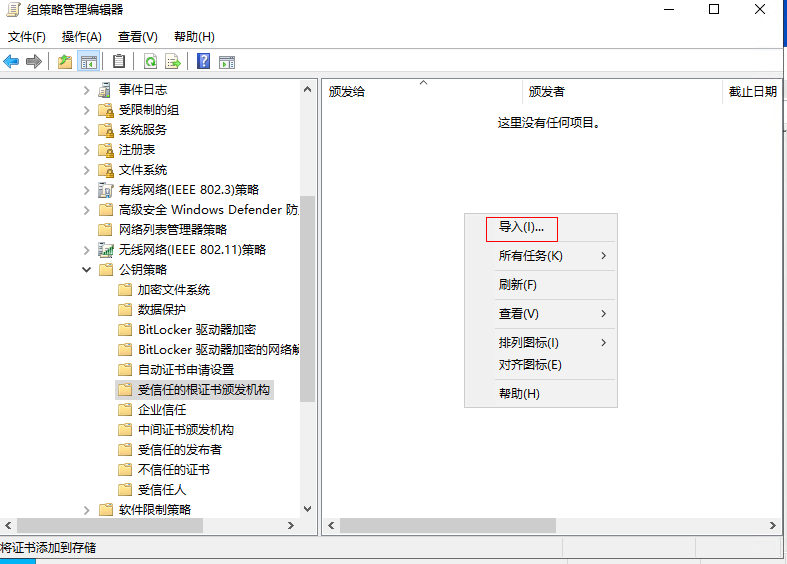The height and width of the screenshot is (564, 787).
Task: Select BitLocker 驱动器加密 tree item
Action: (x=197, y=330)
